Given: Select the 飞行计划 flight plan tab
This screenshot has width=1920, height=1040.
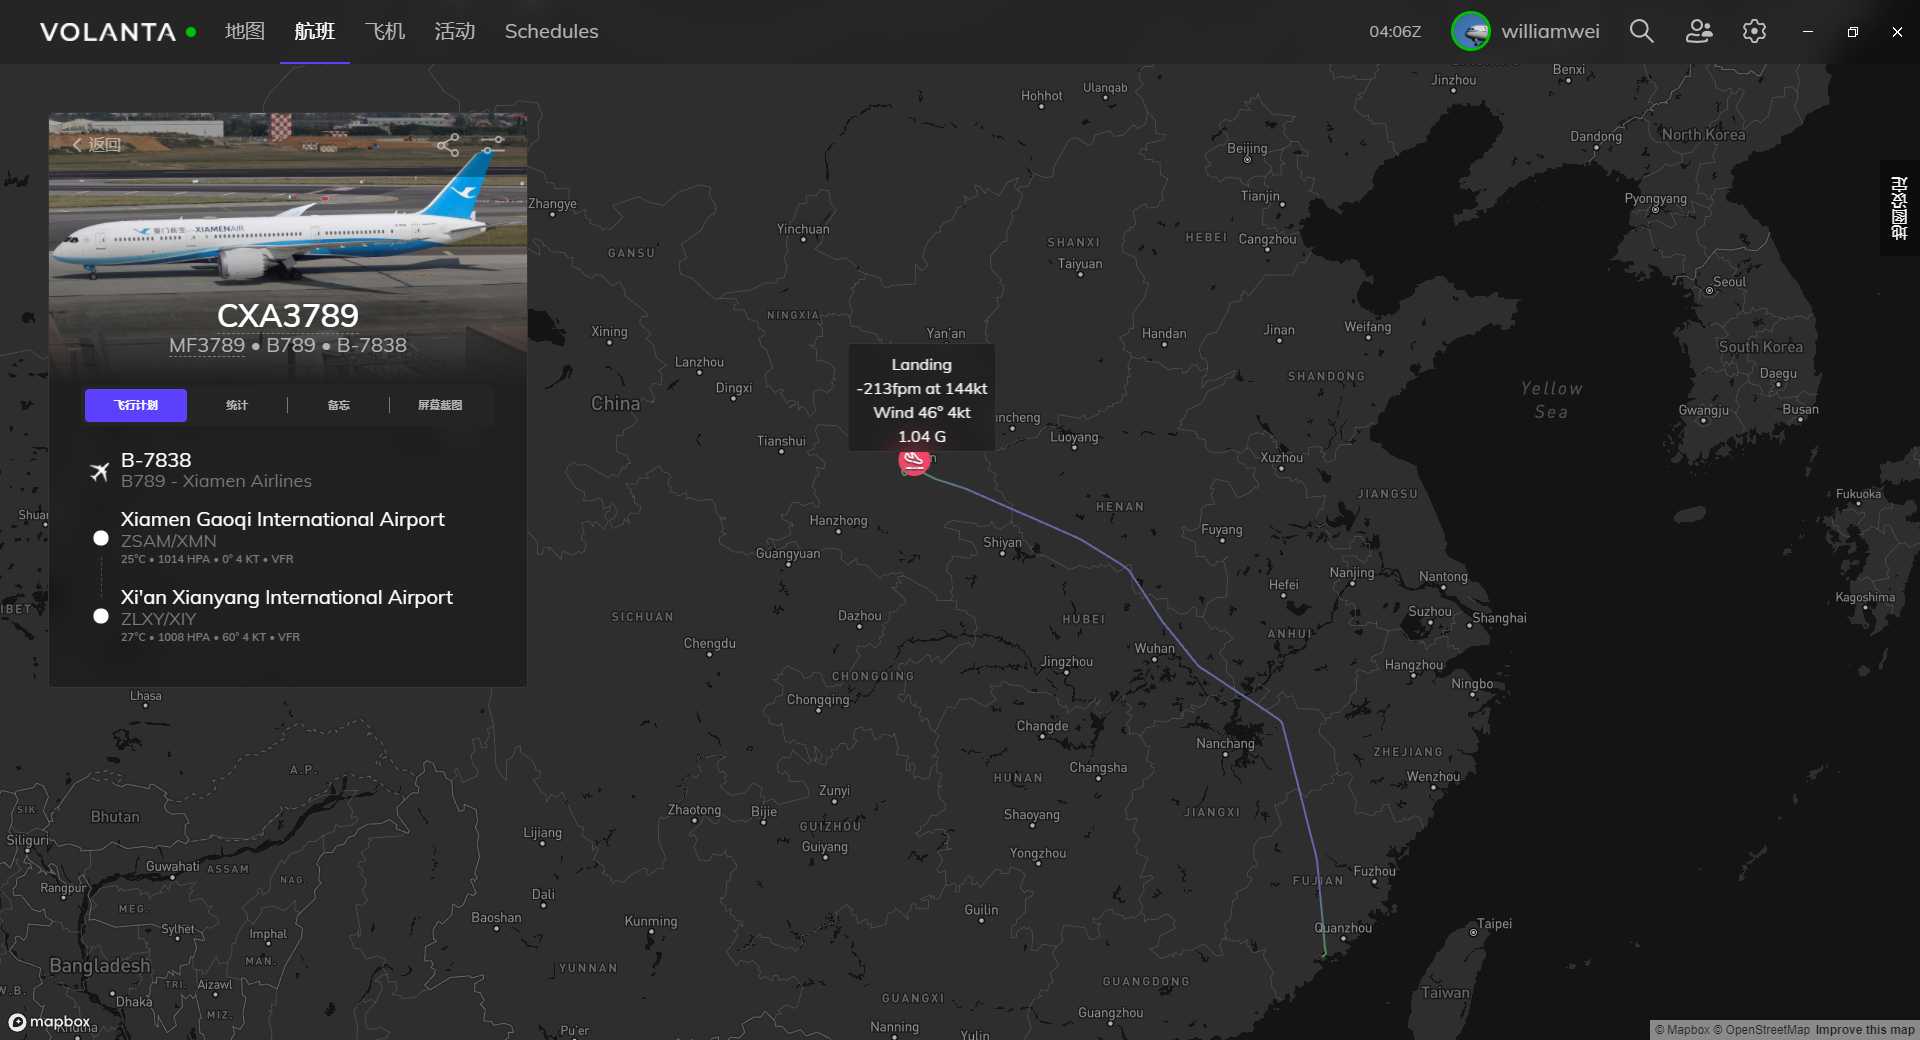Looking at the screenshot, I should pyautogui.click(x=136, y=405).
